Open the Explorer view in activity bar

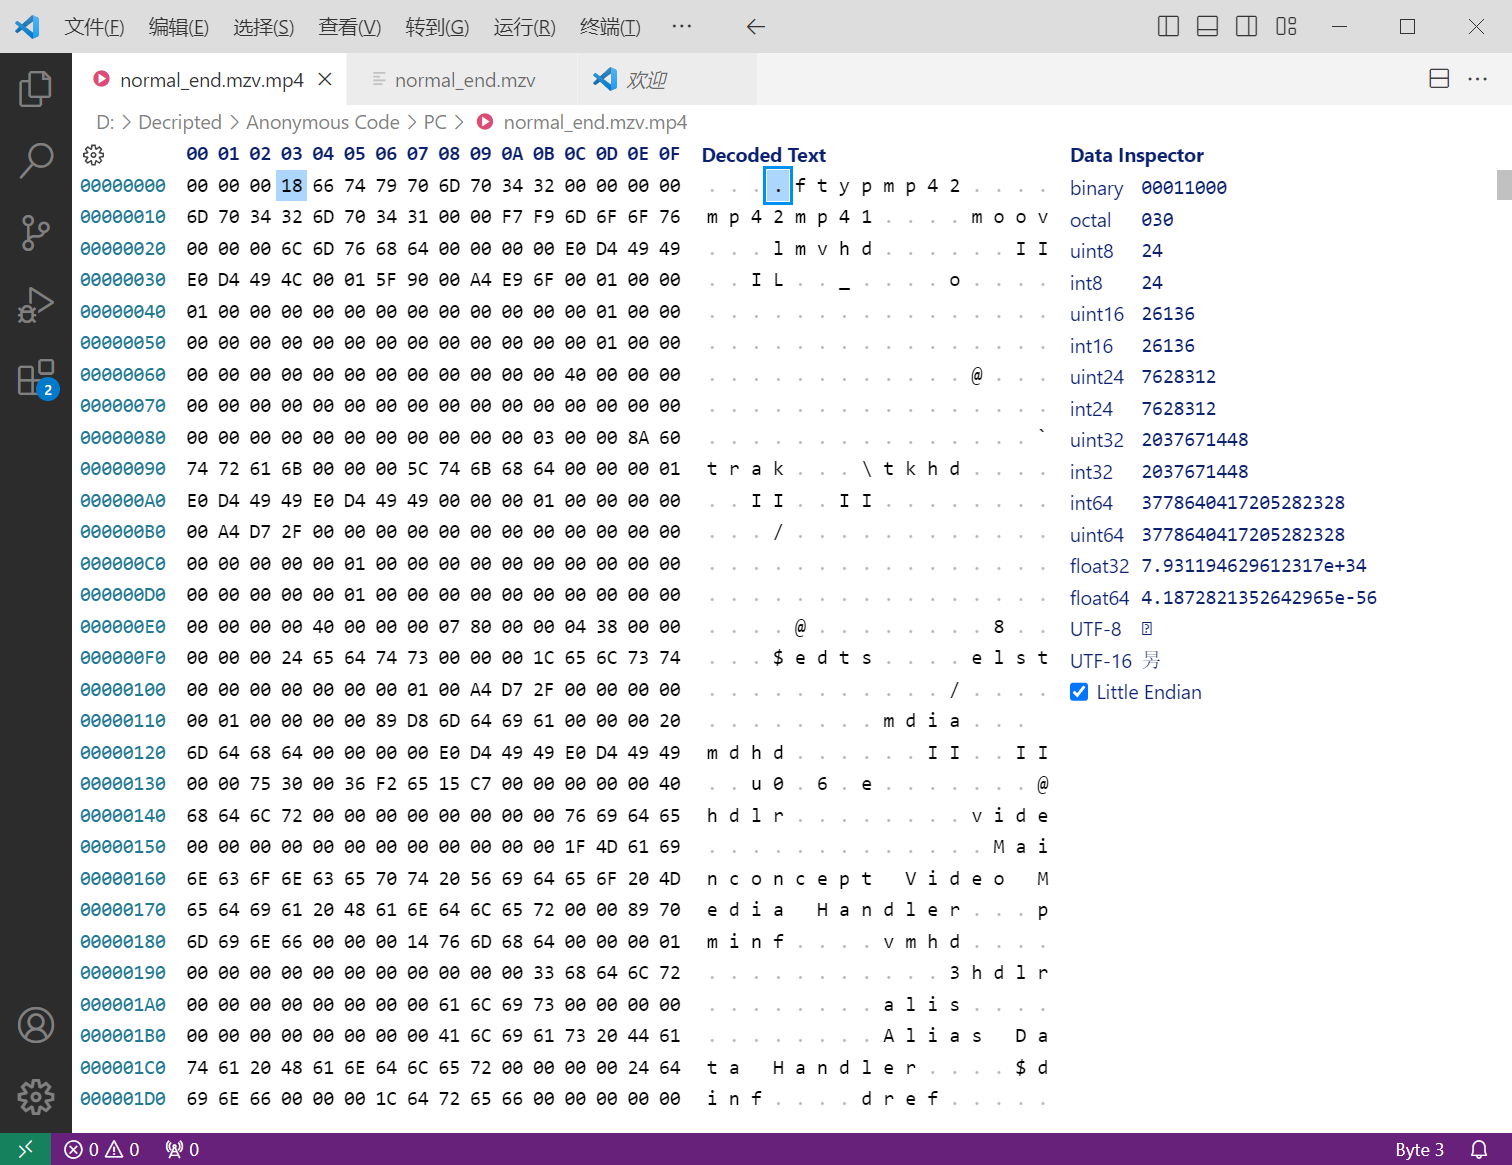click(x=36, y=89)
